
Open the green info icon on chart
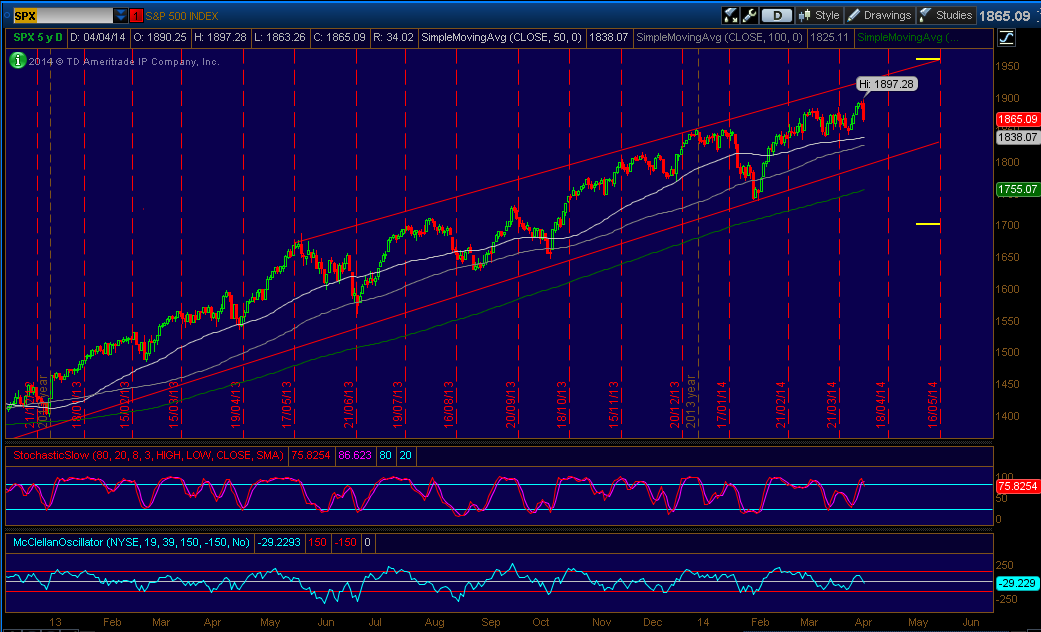(16, 62)
